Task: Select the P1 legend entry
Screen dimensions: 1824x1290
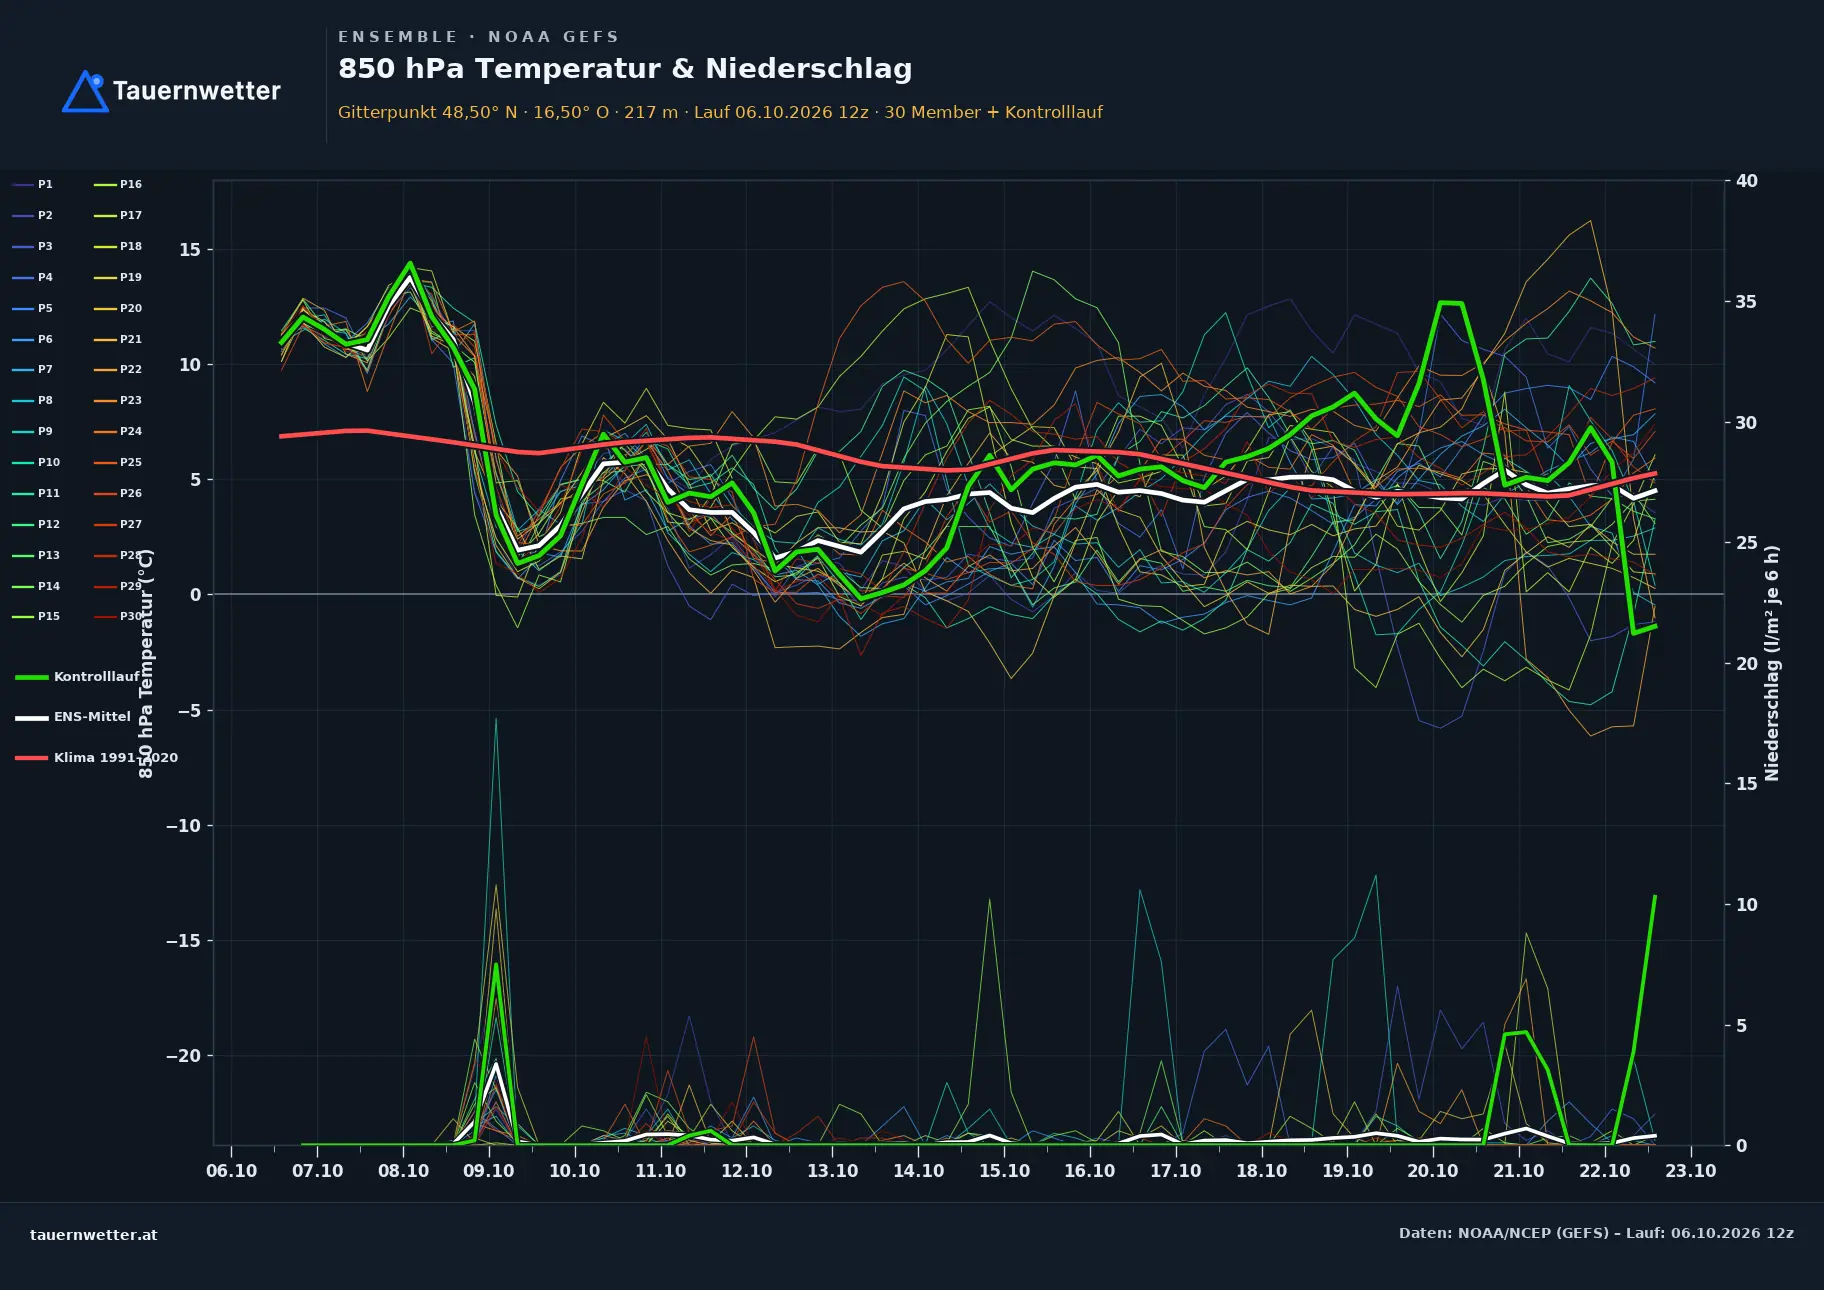Action: [32, 185]
